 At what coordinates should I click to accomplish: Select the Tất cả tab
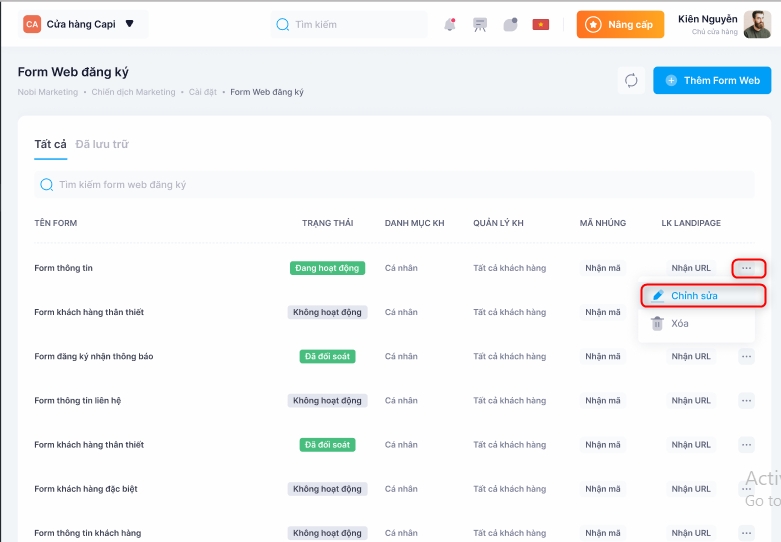(x=50, y=144)
